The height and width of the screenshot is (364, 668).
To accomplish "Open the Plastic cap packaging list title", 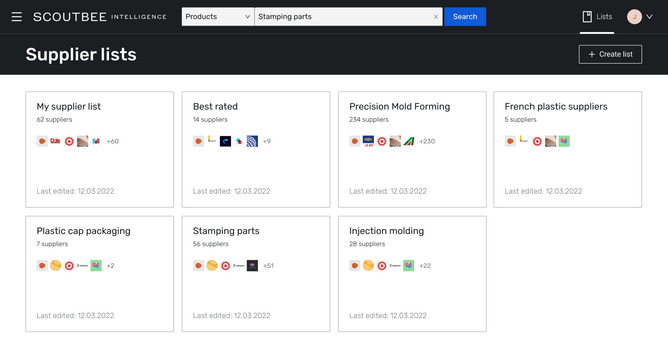I will click(x=84, y=231).
